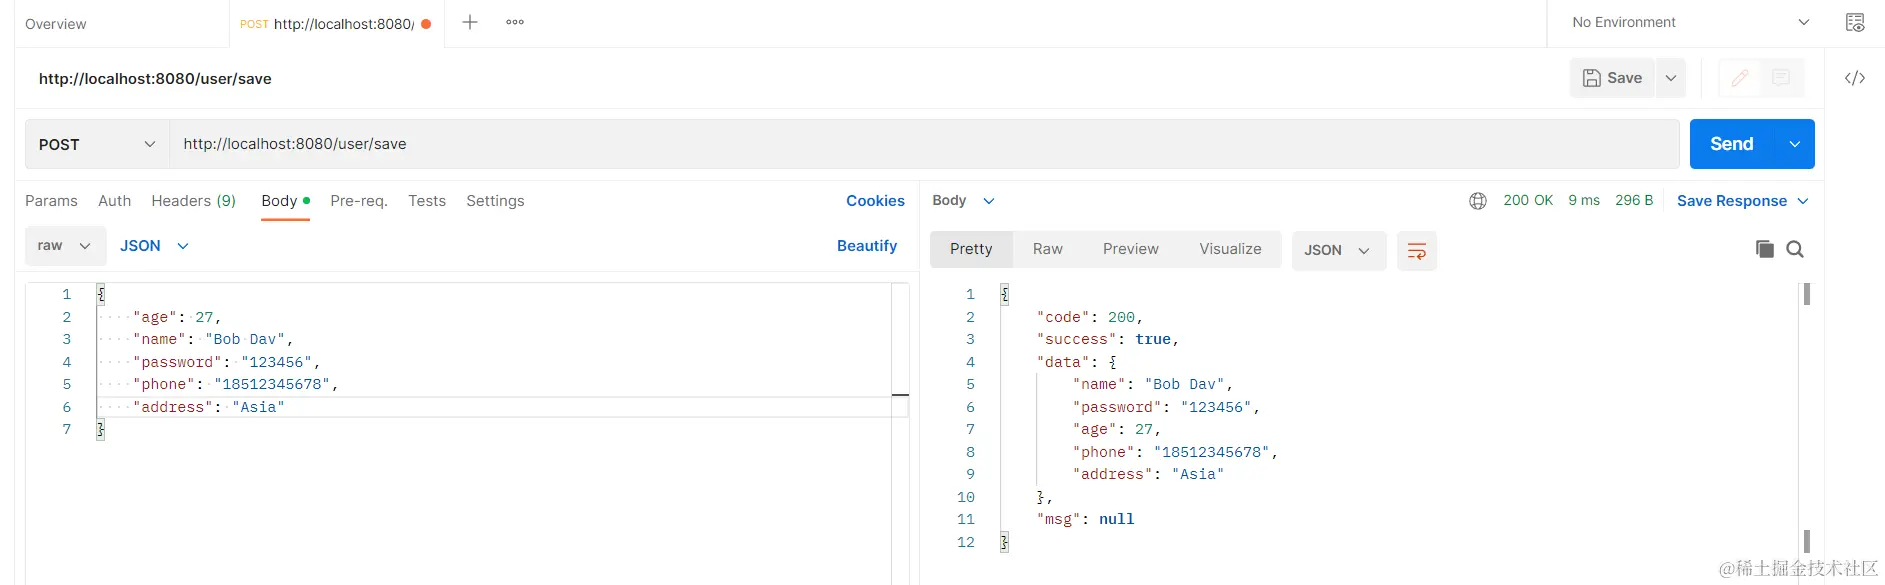Open the No Environment selector

1690,22
